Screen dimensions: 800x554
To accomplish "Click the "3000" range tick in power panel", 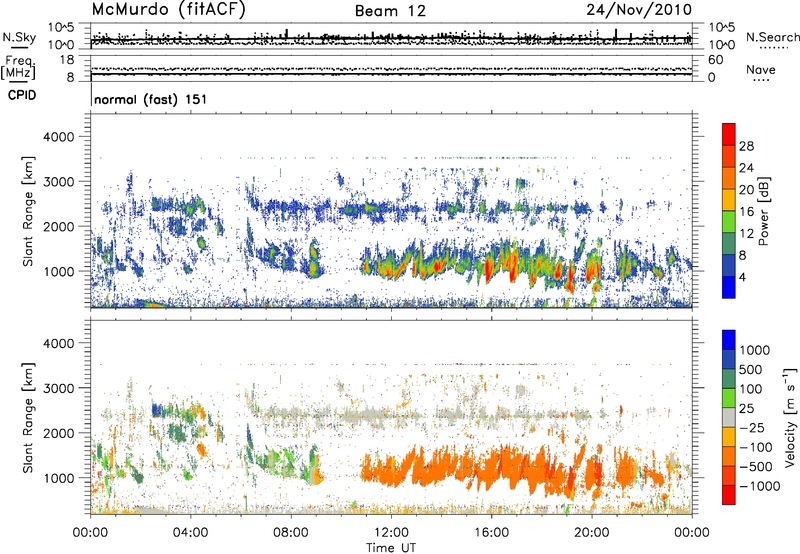I will 57,182.
